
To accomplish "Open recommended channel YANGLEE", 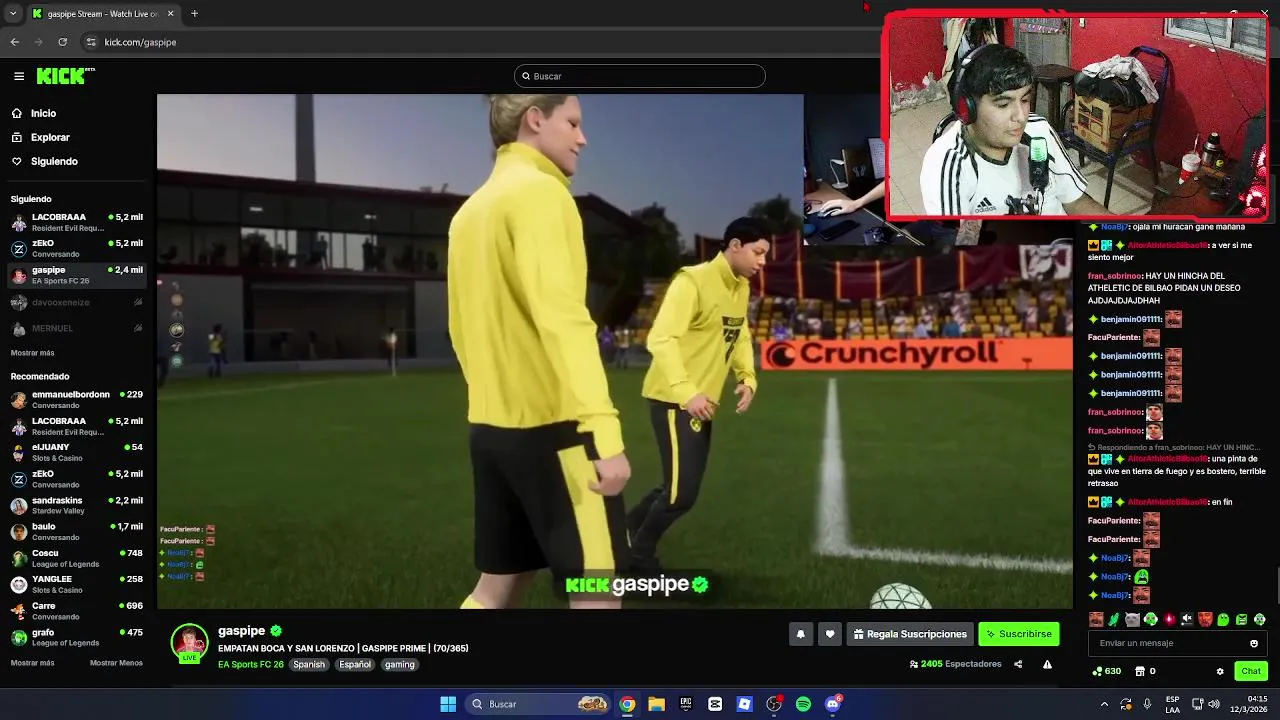I will [78, 584].
